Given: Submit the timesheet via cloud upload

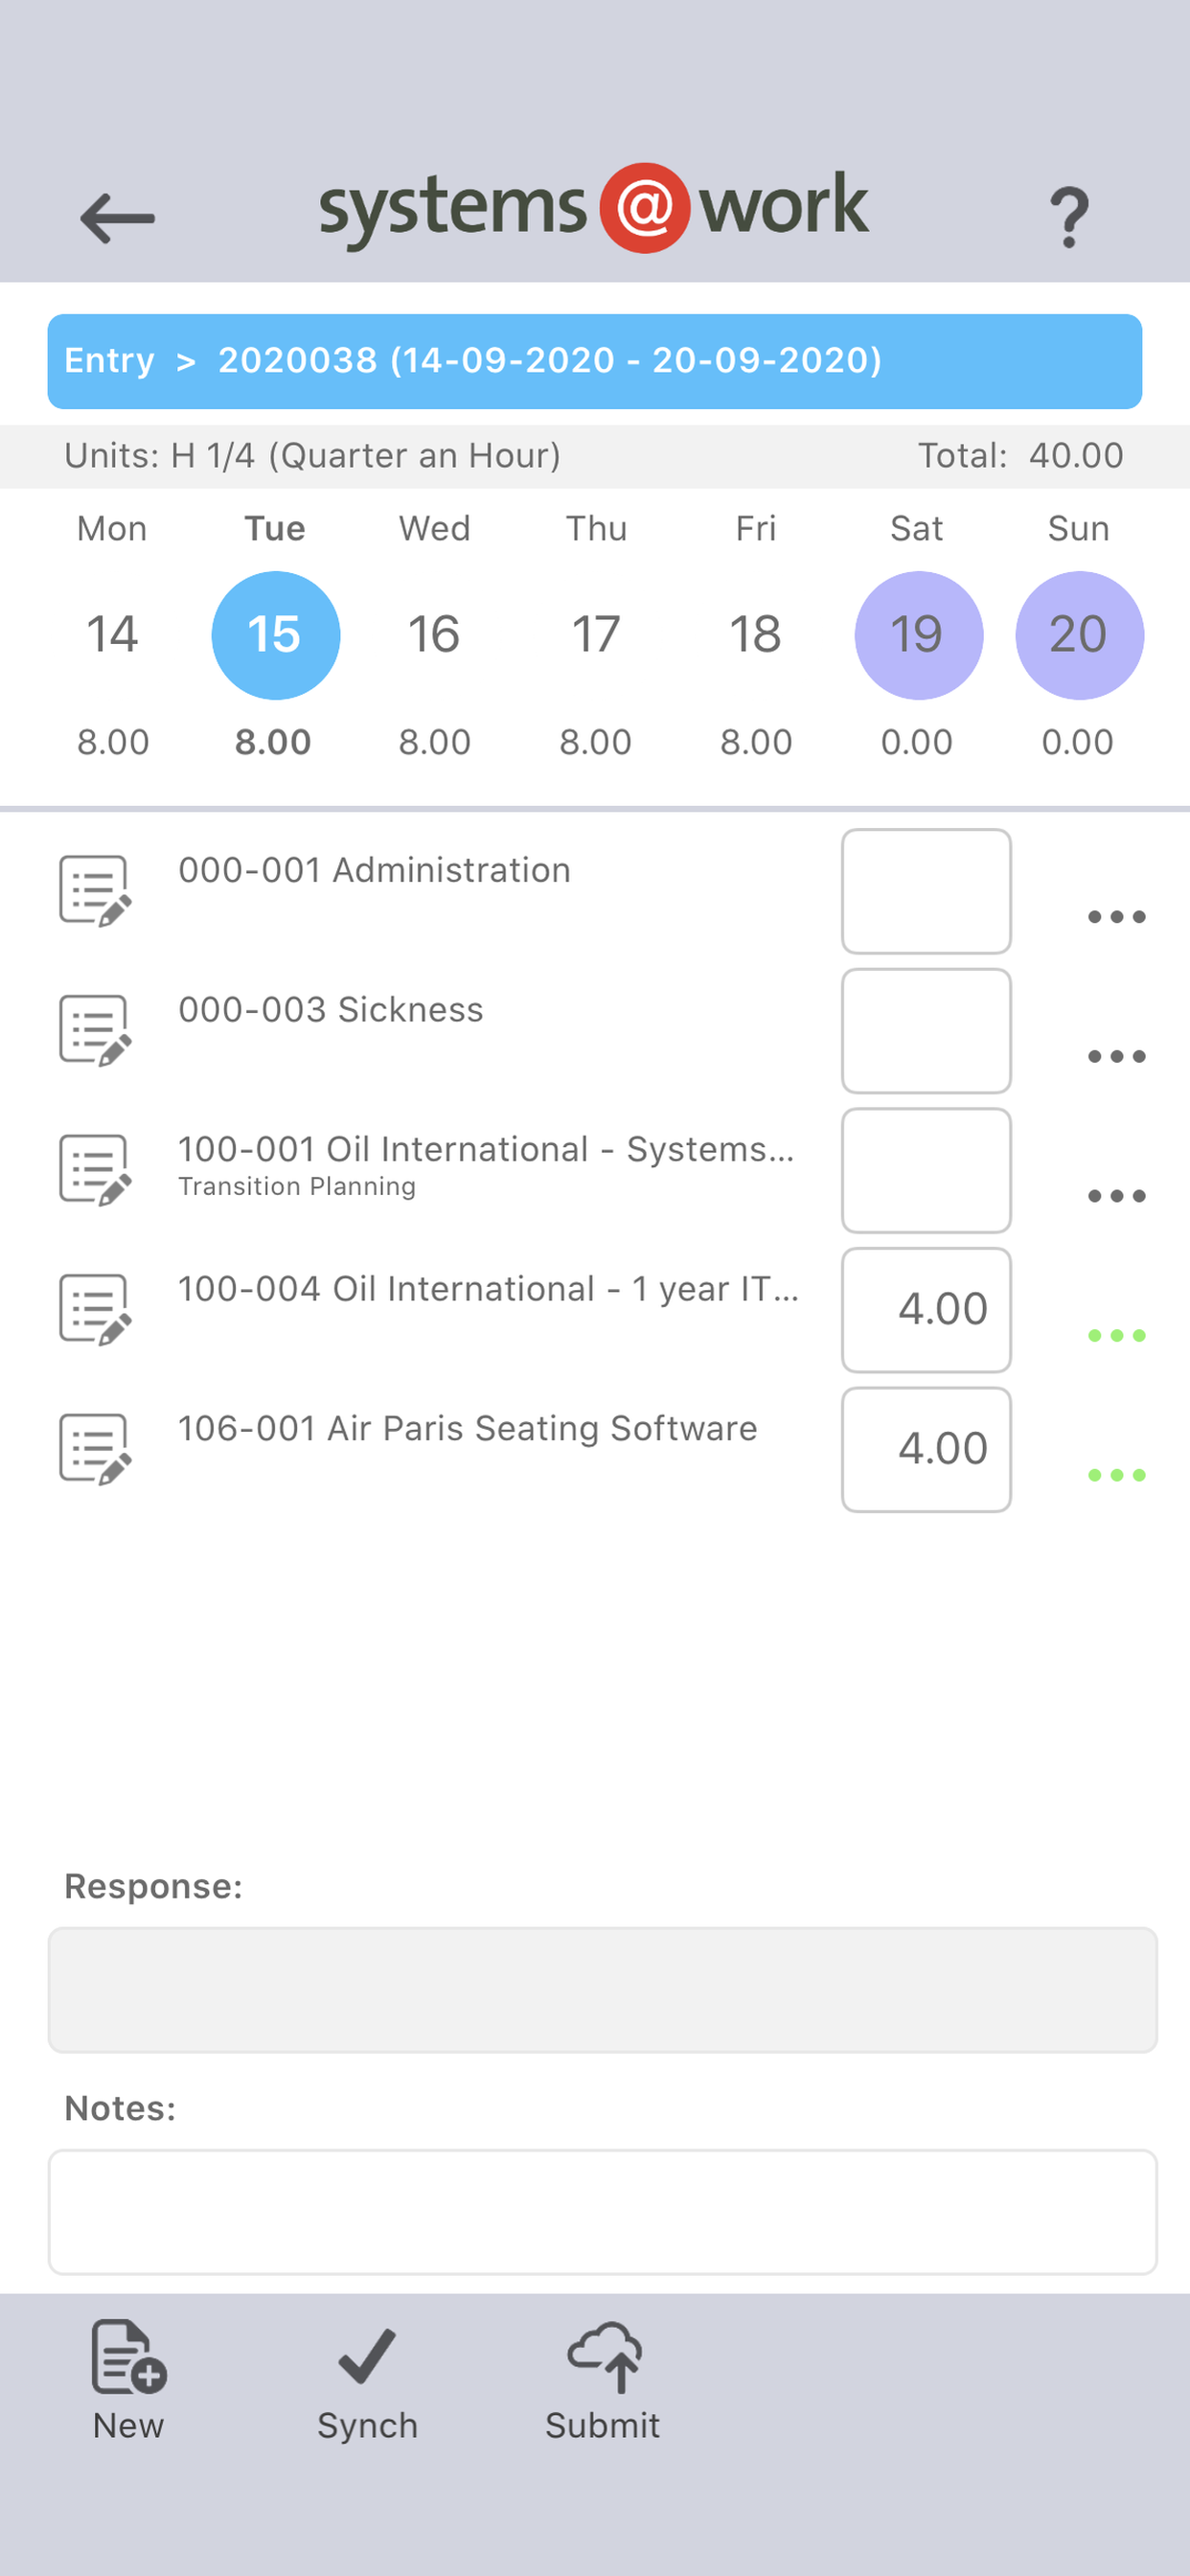Looking at the screenshot, I should pos(603,2383).
